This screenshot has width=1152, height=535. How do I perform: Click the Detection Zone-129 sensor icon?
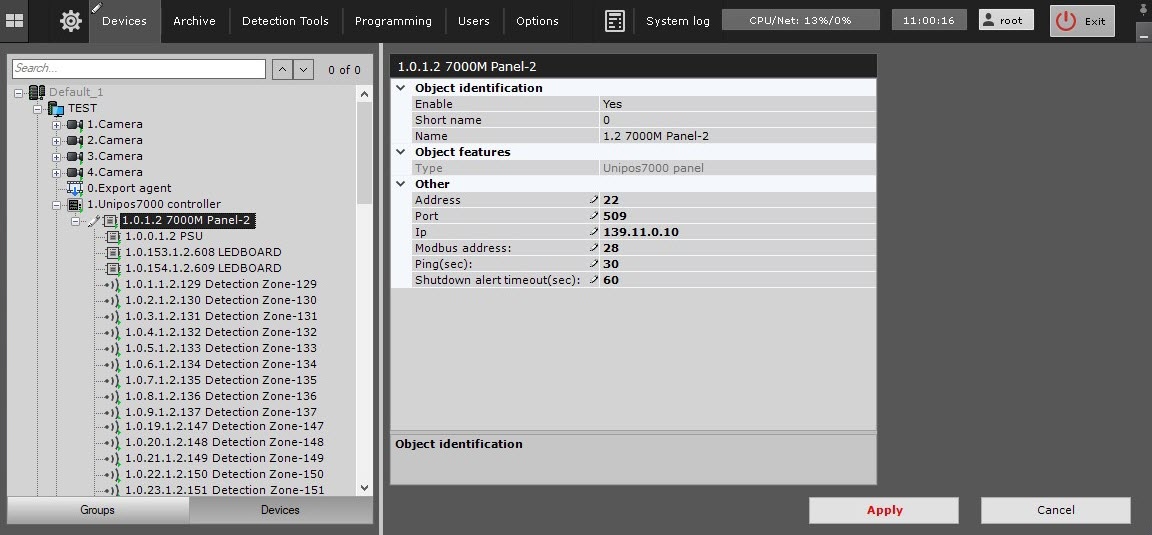click(x=112, y=285)
